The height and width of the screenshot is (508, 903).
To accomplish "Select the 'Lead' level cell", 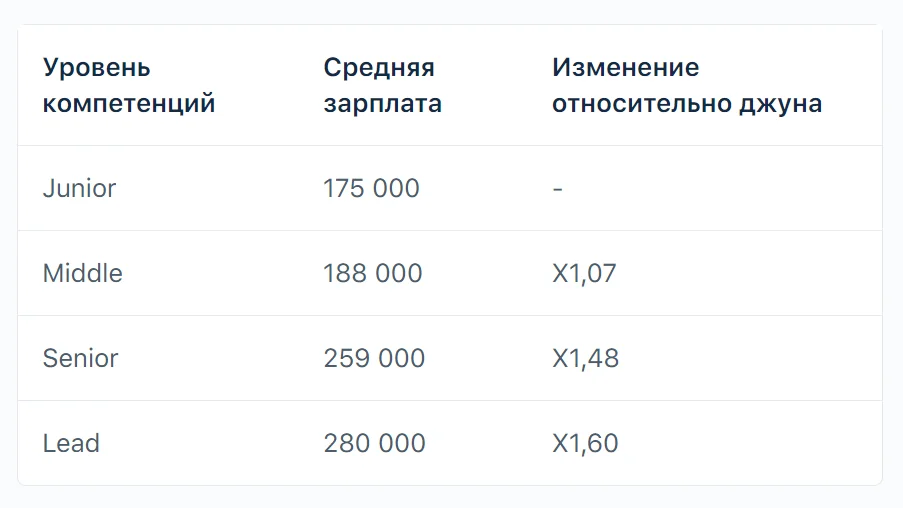I will (x=71, y=443).
